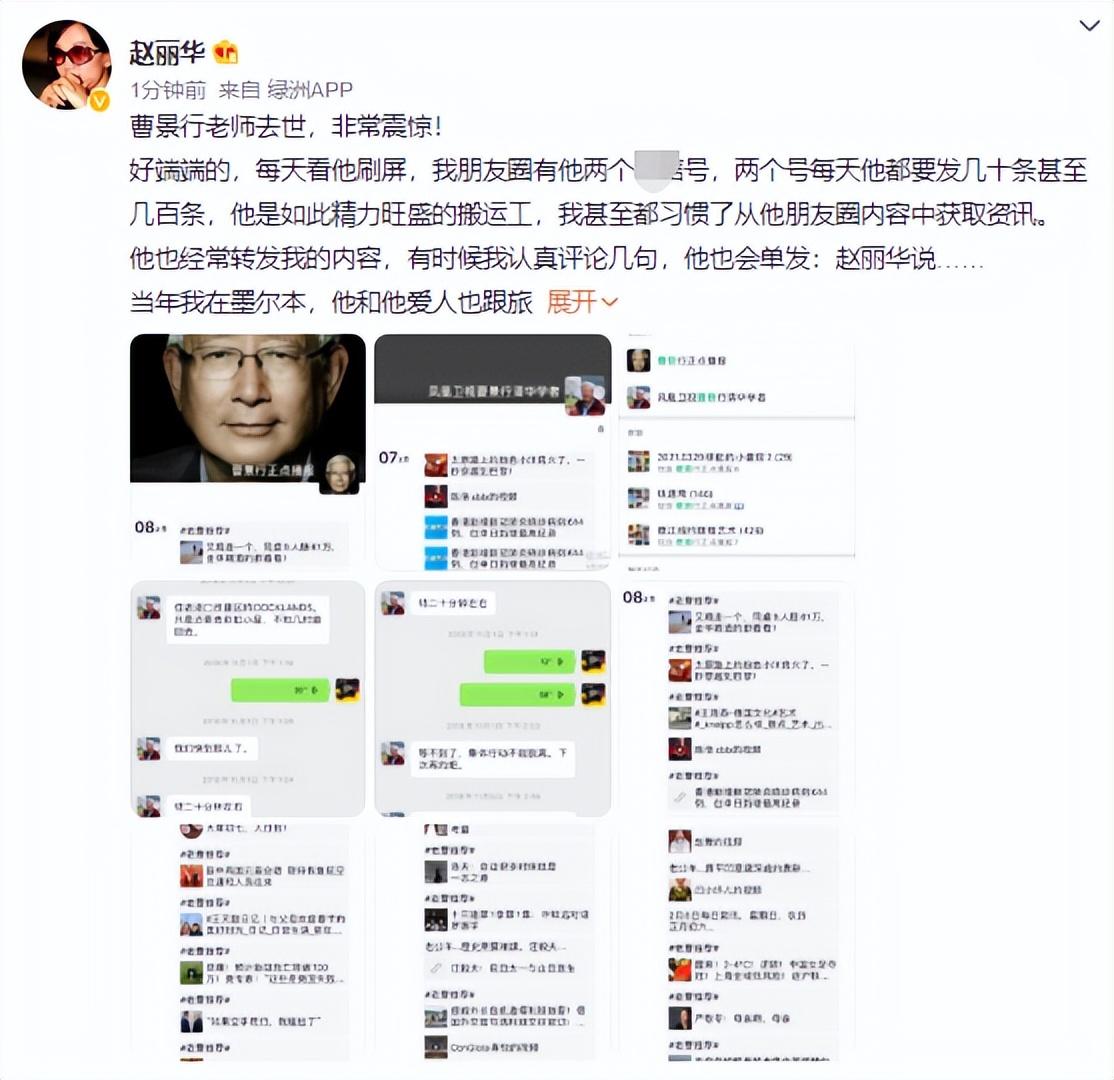Screen dimensions: 1114x1080
Task: Open sixth image showing 08 moments feed
Action: pyautogui.click(x=737, y=698)
